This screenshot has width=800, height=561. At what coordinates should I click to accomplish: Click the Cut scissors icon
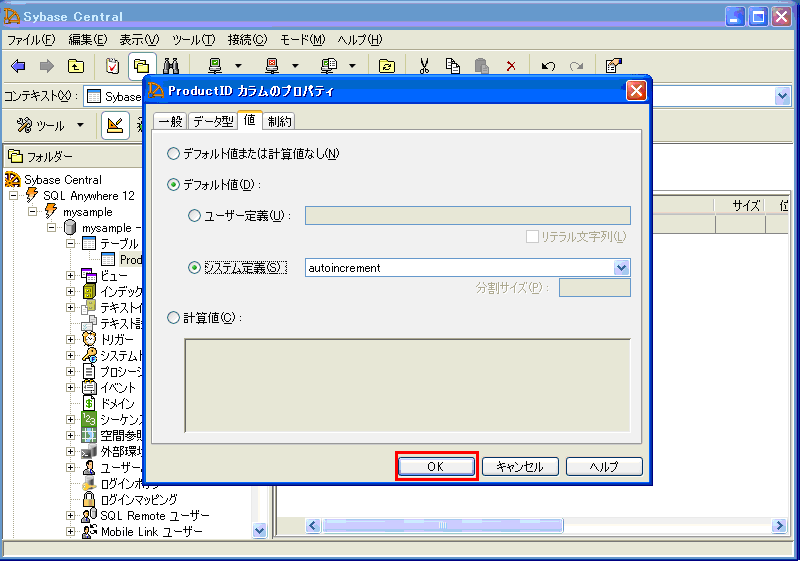424,66
